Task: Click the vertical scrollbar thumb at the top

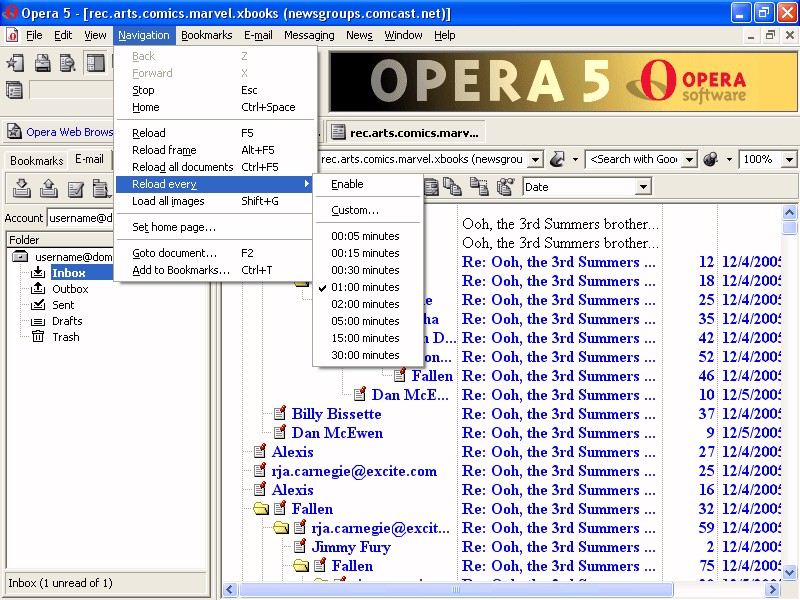Action: coord(789,228)
